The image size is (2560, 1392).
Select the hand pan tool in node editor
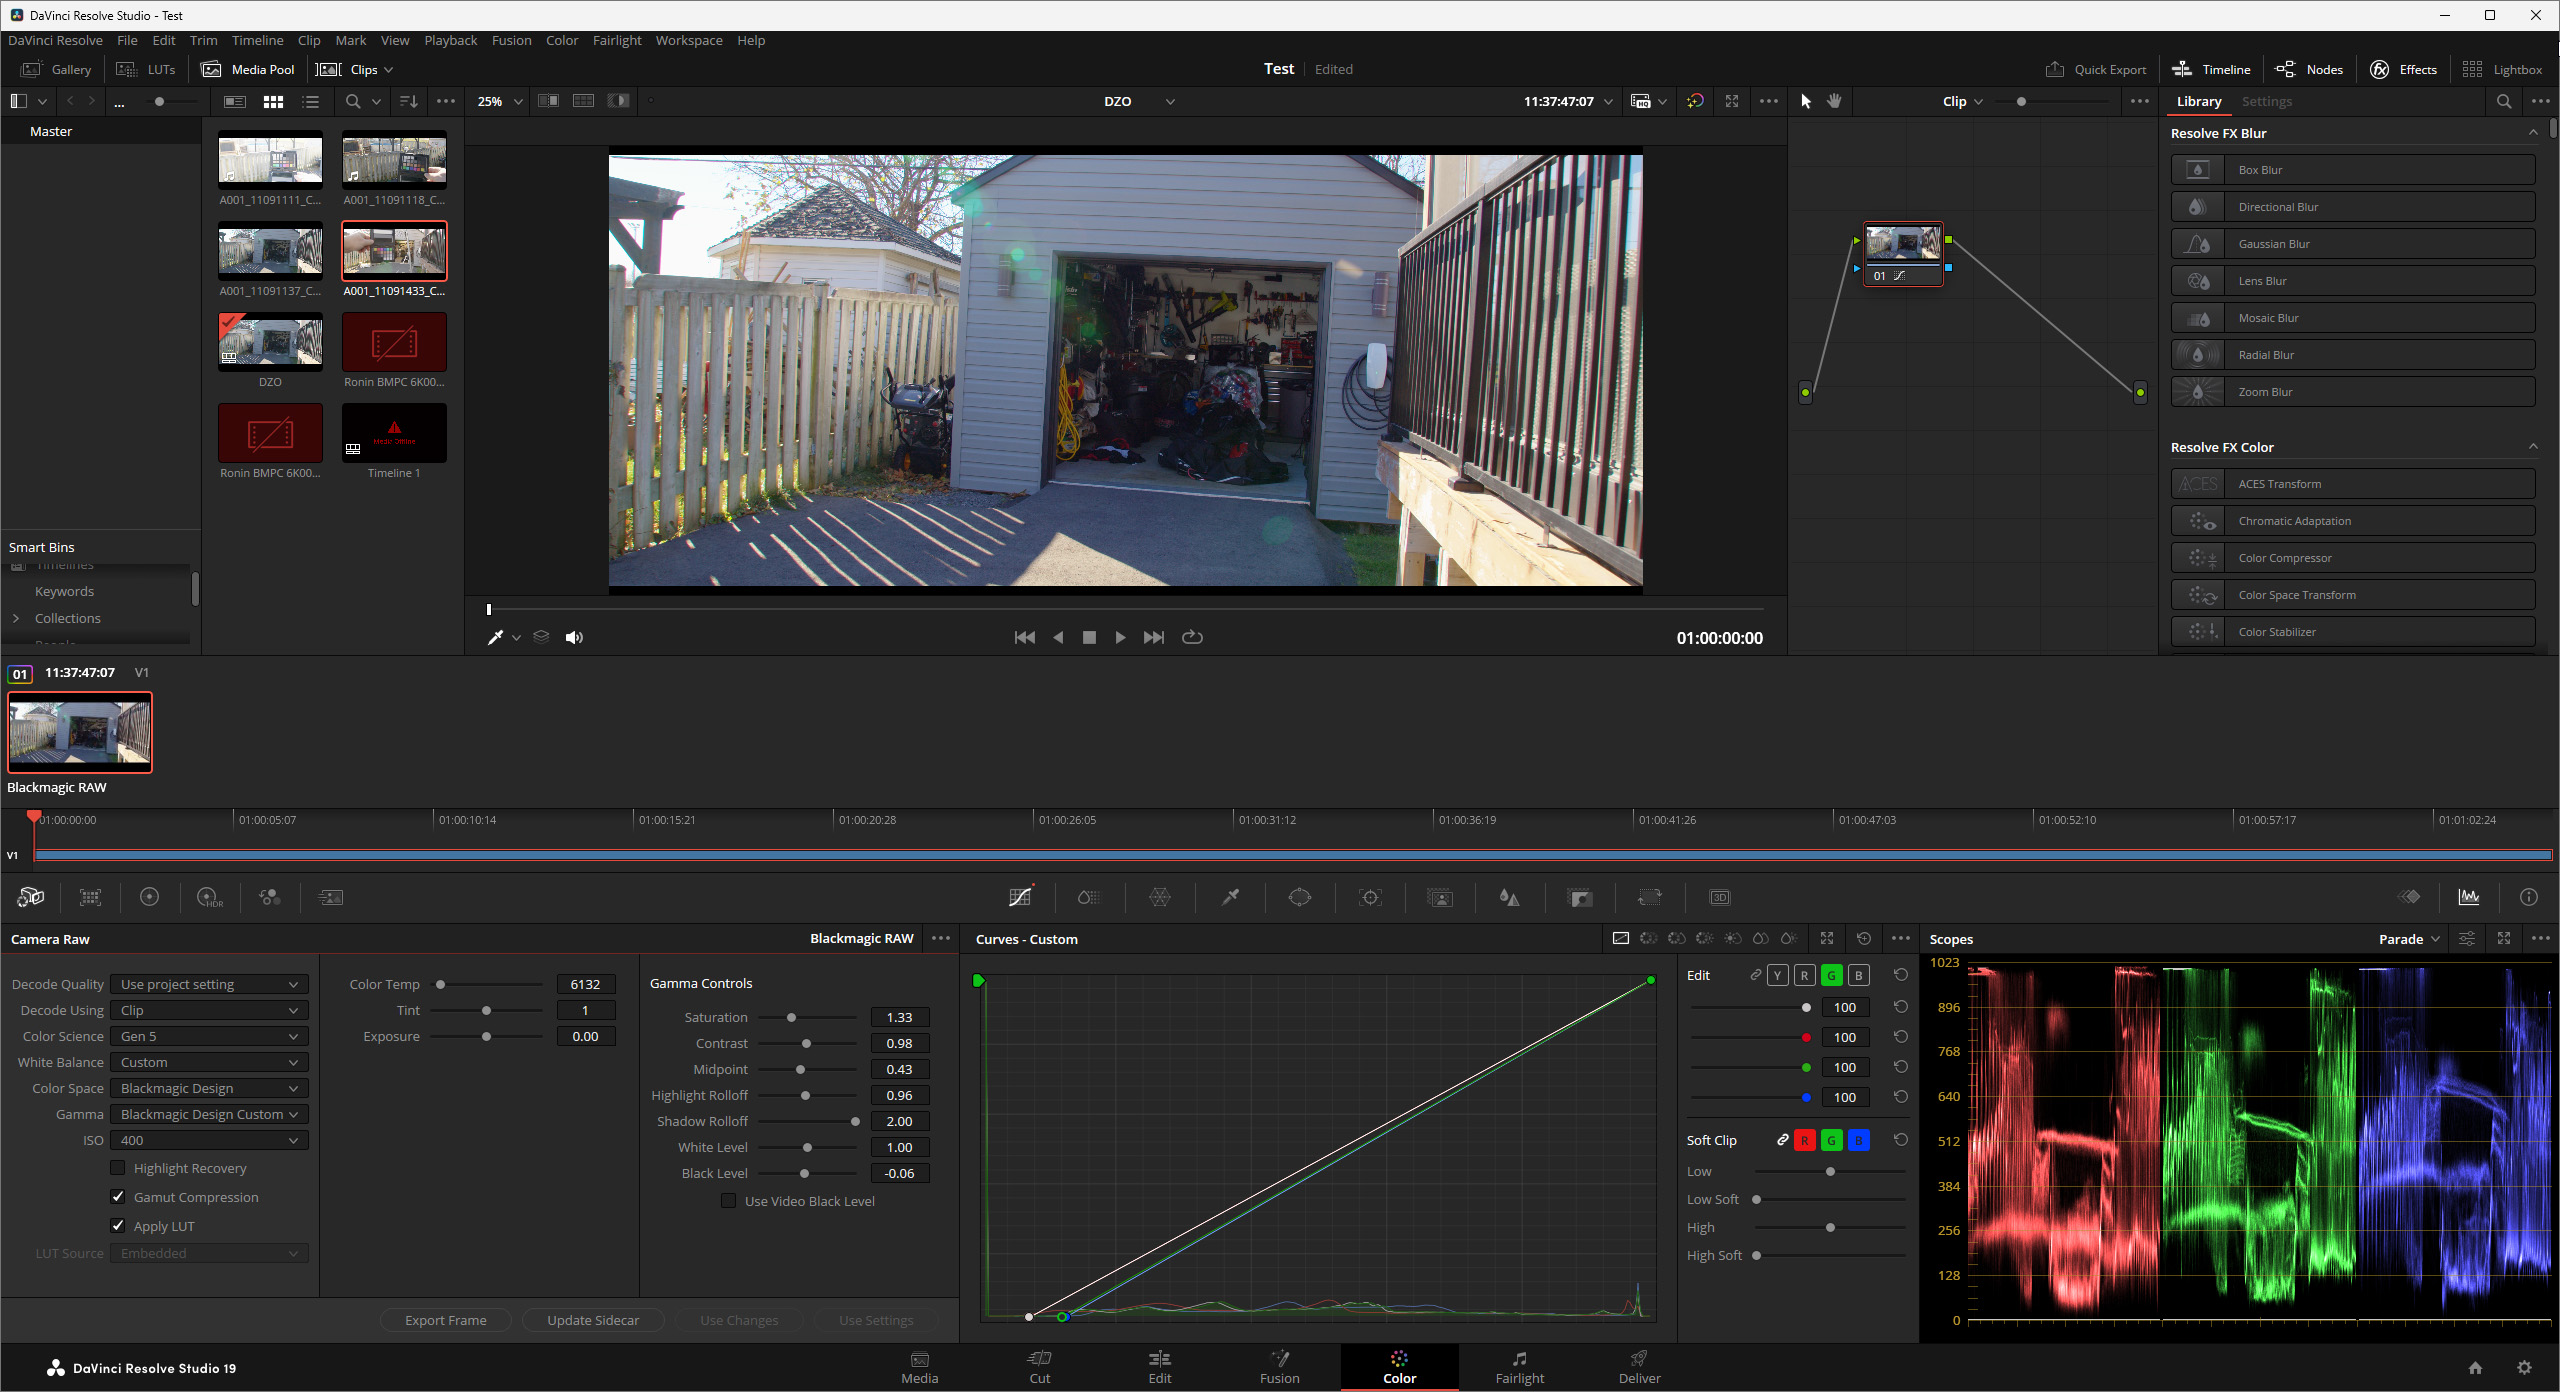coord(1834,101)
